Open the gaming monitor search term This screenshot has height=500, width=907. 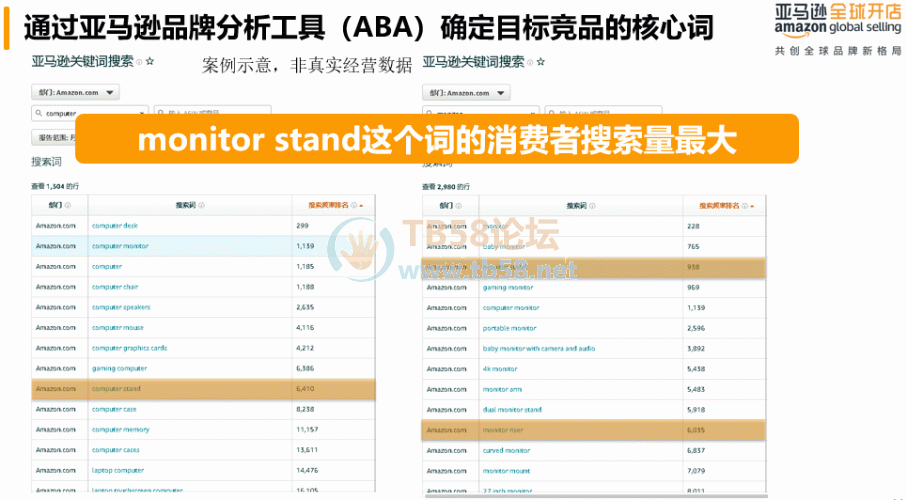[x=508, y=288]
